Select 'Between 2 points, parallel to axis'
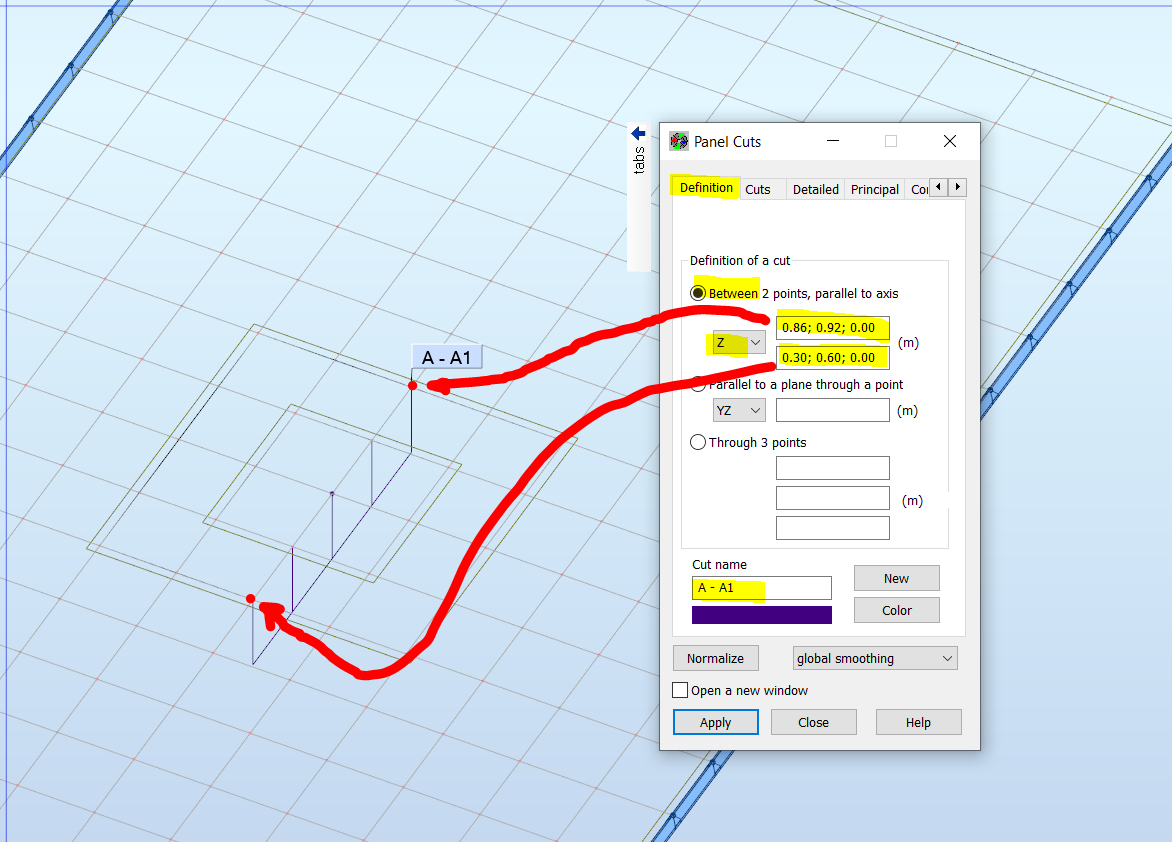Image resolution: width=1172 pixels, height=842 pixels. click(x=697, y=293)
